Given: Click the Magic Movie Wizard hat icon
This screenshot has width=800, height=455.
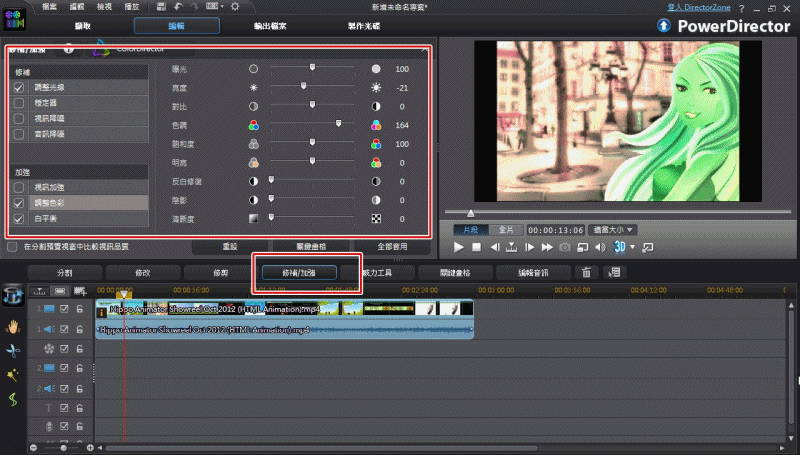Looking at the screenshot, I should 13,295.
